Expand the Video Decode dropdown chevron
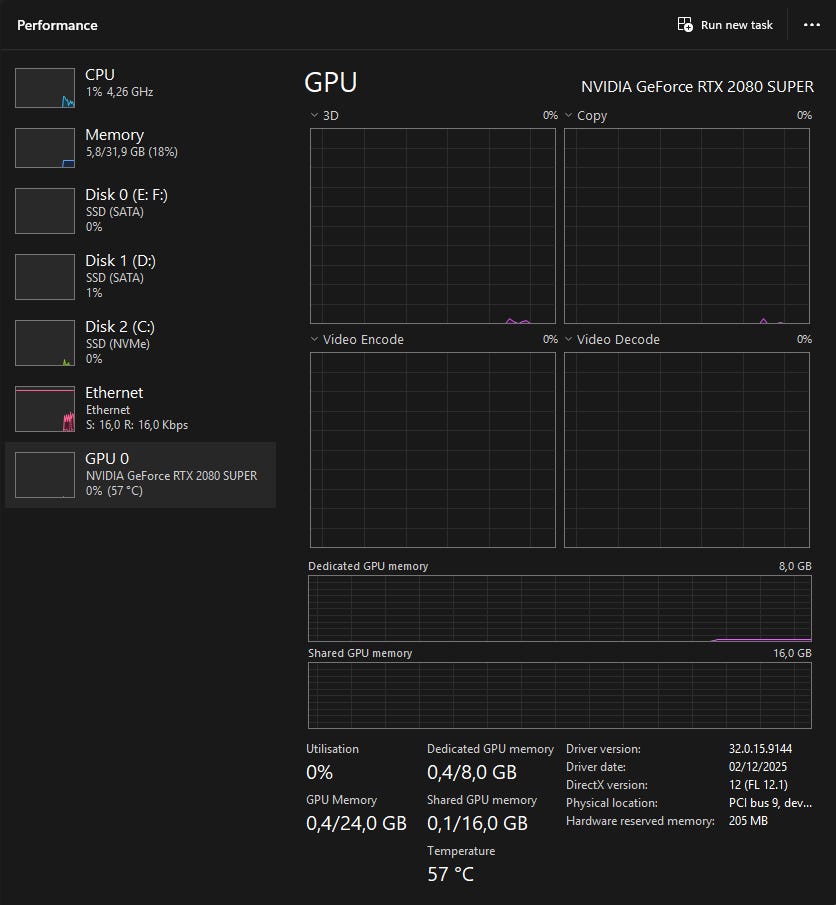The width and height of the screenshot is (836, 905). pyautogui.click(x=568, y=340)
